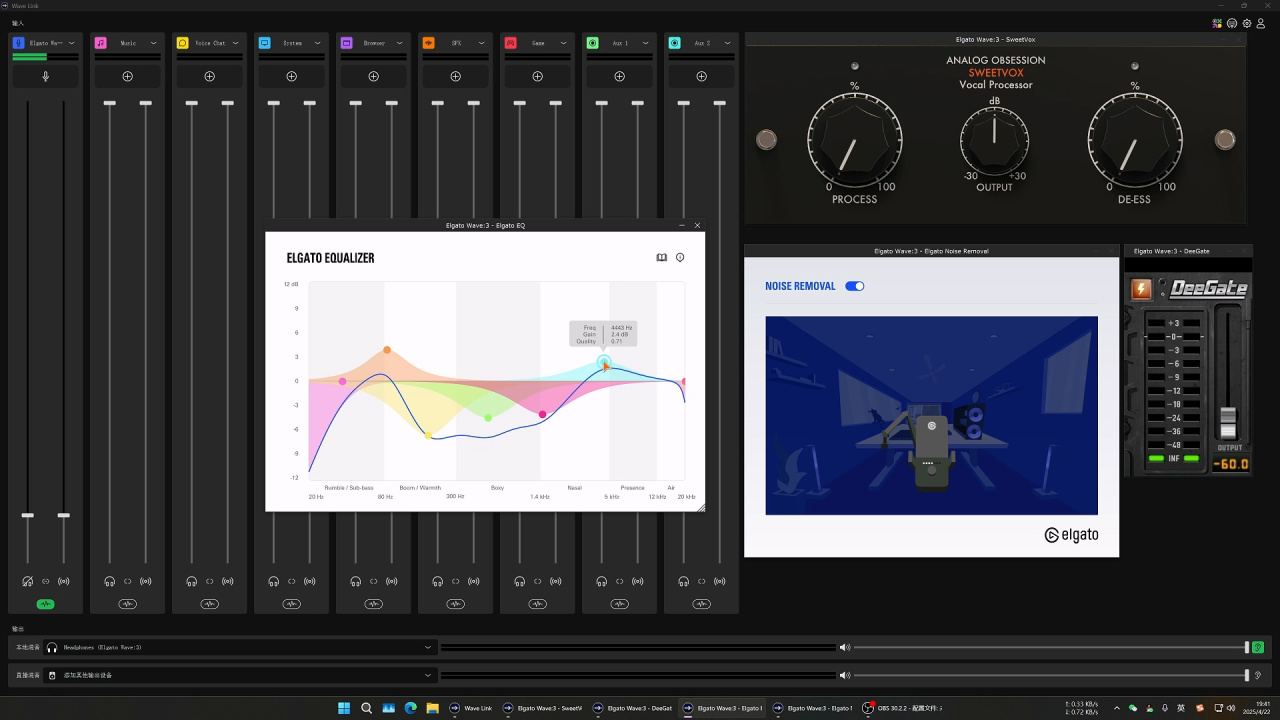The height and width of the screenshot is (720, 1280).
Task: Toggle muted headphone monitor on Elgato Wave channel
Action: [27, 581]
